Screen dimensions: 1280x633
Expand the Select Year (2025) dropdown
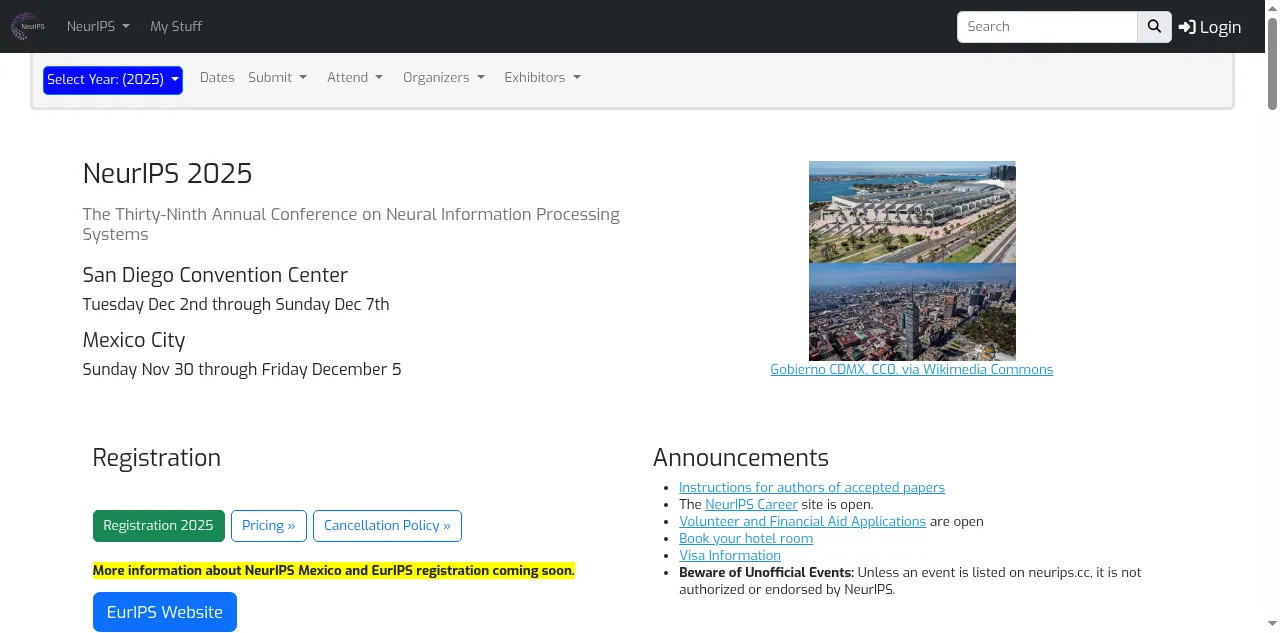click(x=113, y=80)
